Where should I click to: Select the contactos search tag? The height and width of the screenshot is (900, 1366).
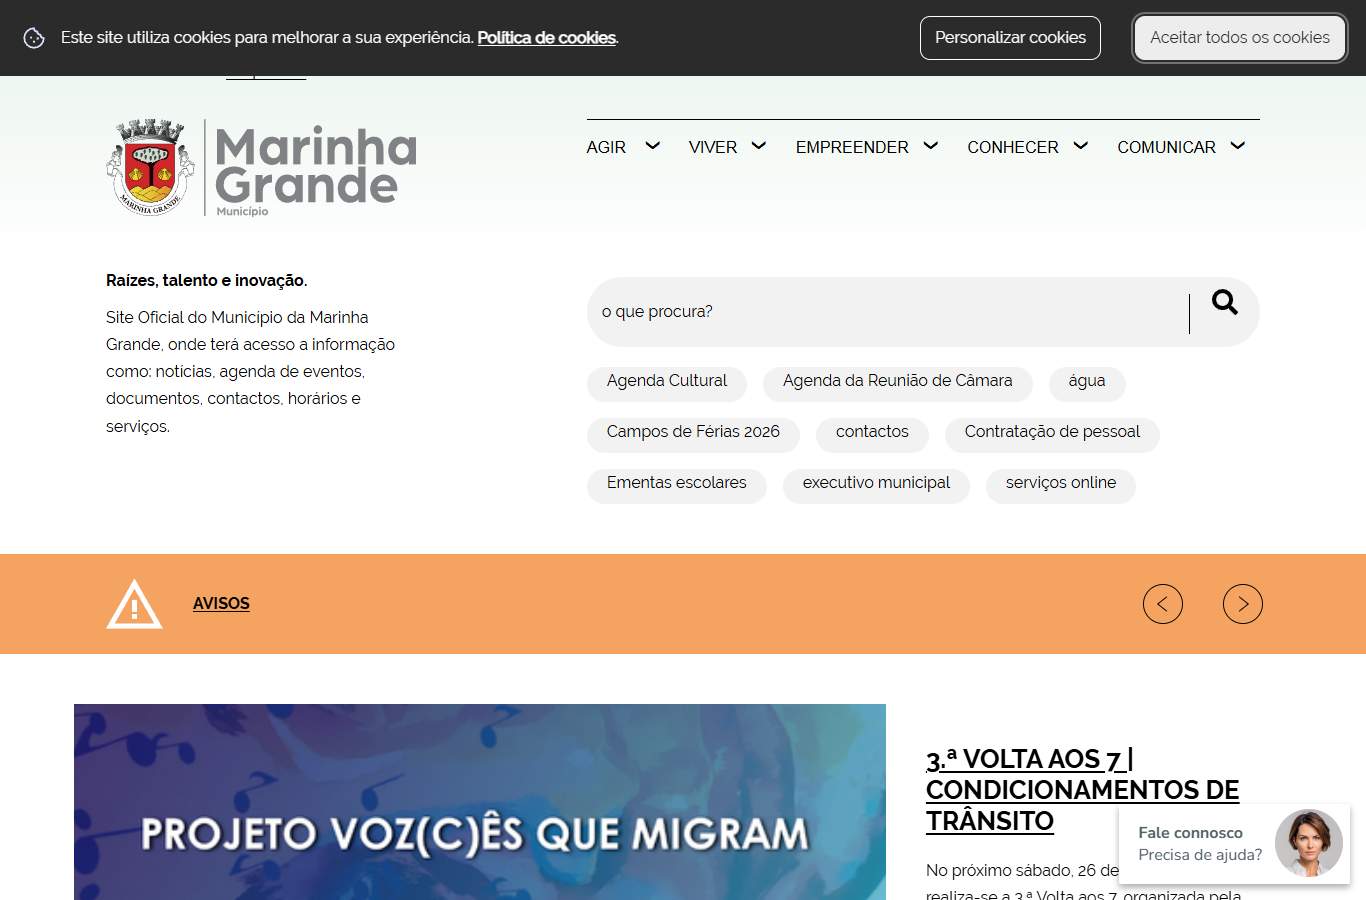coord(872,433)
